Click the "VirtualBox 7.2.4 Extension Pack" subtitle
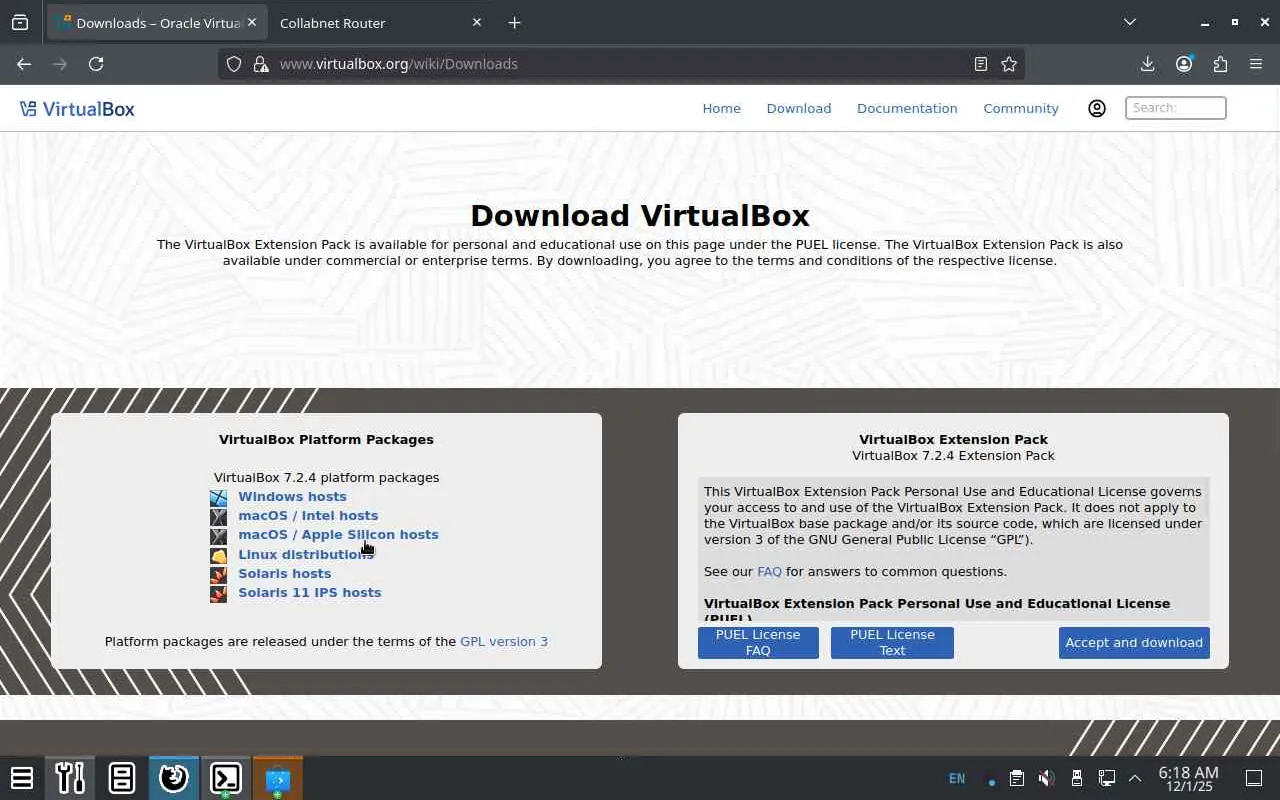1280x800 pixels. (x=953, y=456)
